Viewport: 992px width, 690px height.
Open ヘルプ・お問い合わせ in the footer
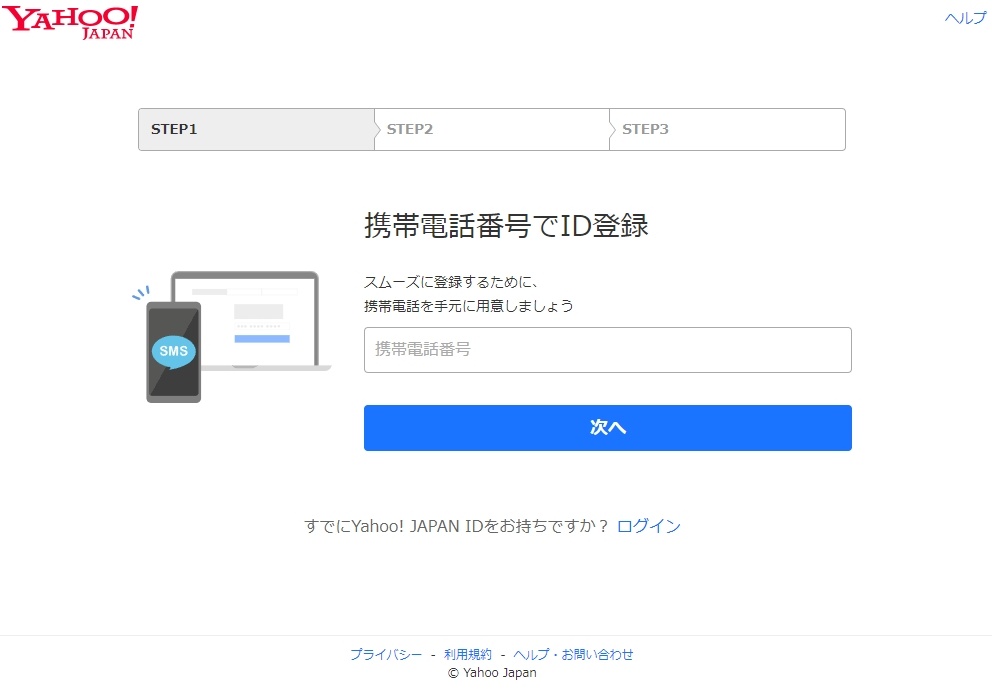click(x=572, y=654)
